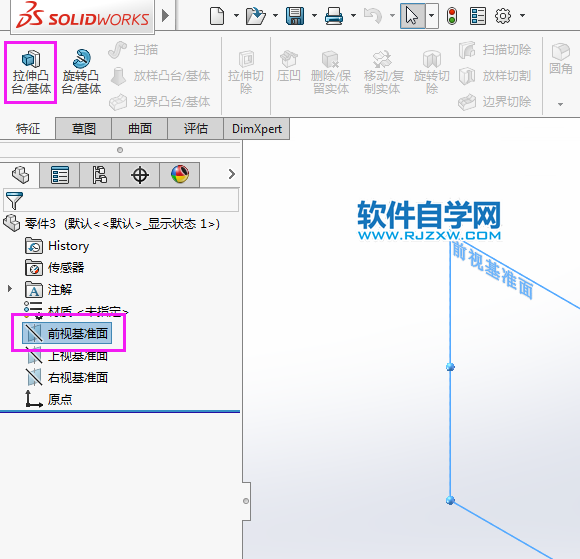
Task: Open the New document dropdown arrow
Action: point(236,16)
